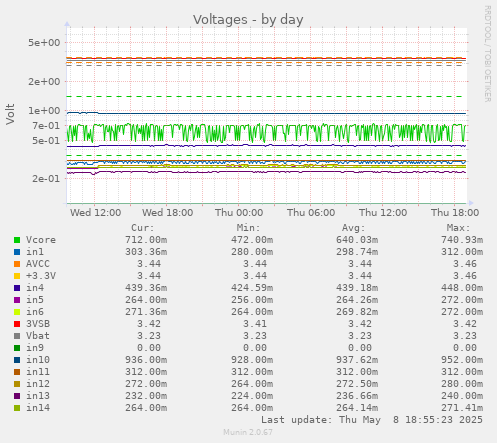Click in6 average value 269.82m
This screenshot has height=443, width=497.
pyautogui.click(x=357, y=312)
